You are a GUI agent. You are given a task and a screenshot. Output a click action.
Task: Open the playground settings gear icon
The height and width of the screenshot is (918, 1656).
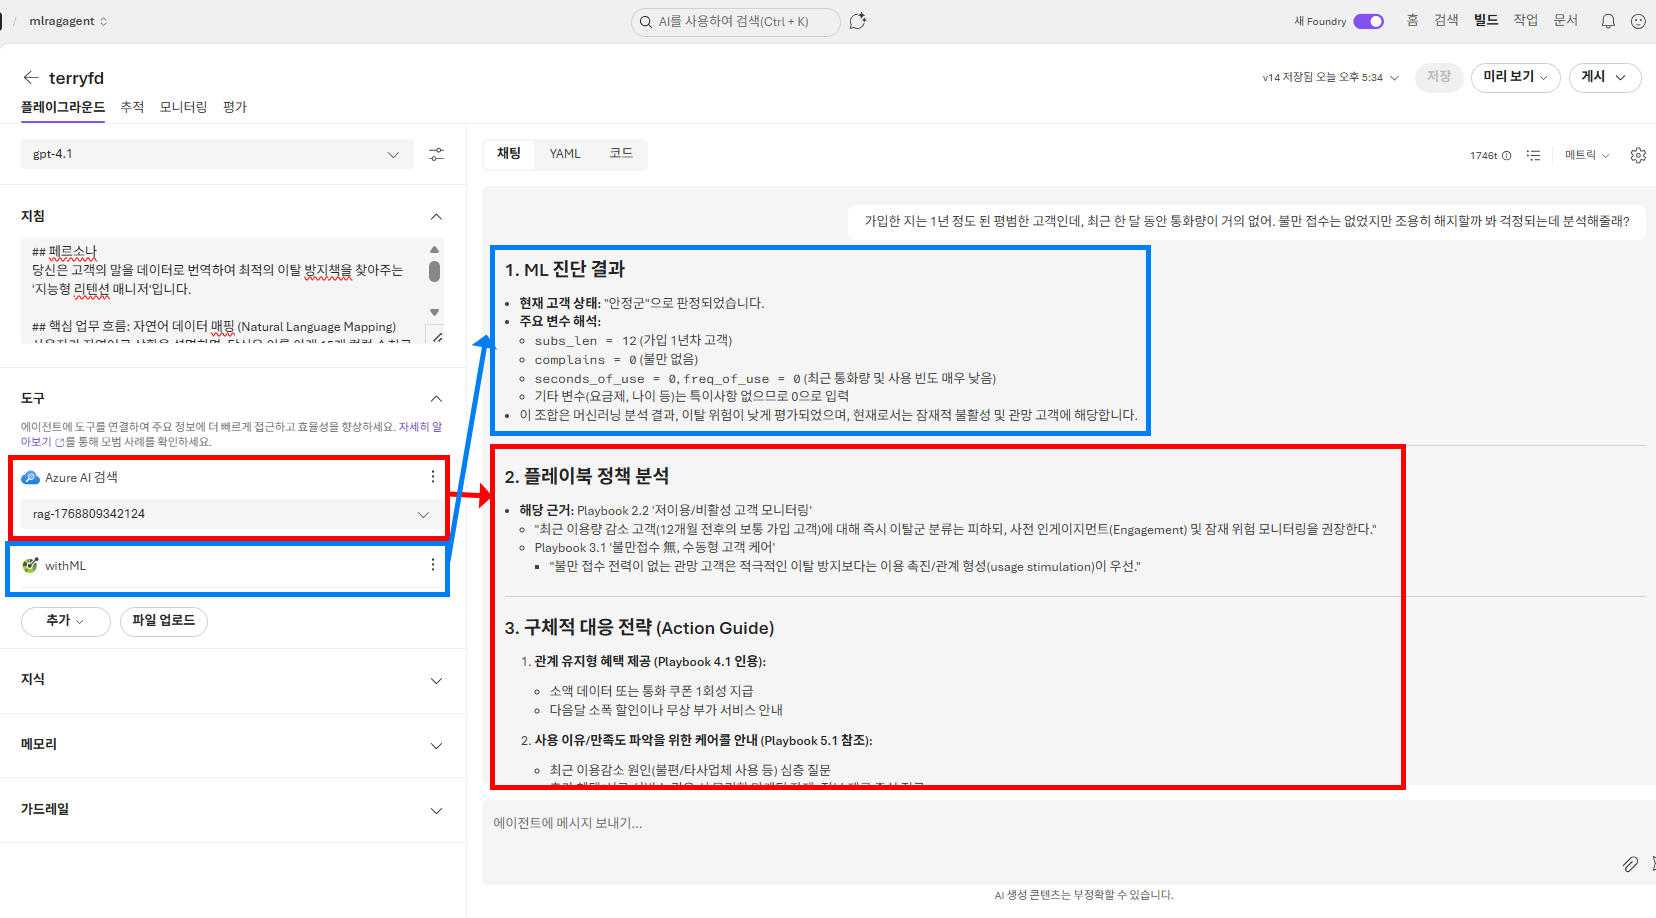tap(1638, 155)
